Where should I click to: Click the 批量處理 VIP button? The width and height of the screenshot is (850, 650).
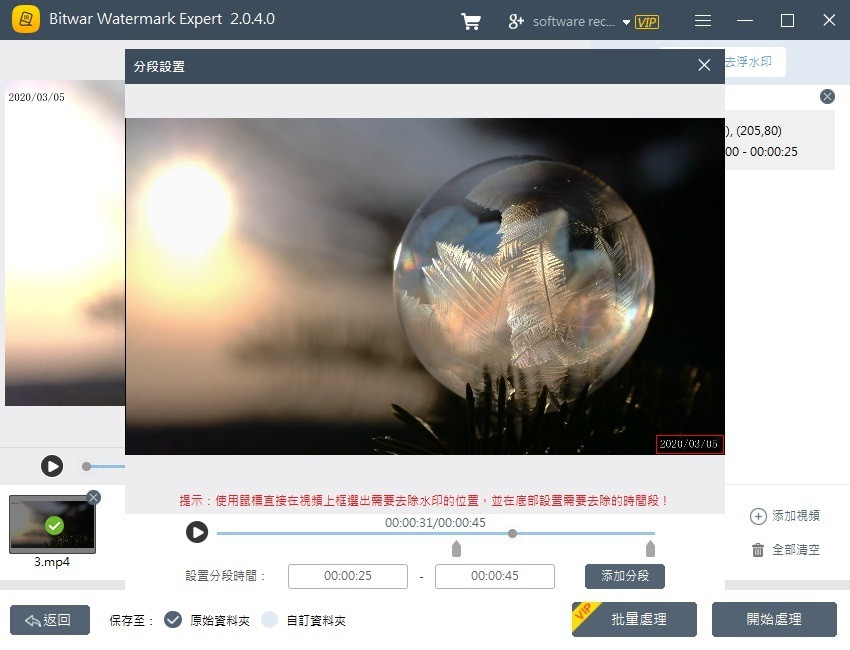(634, 619)
